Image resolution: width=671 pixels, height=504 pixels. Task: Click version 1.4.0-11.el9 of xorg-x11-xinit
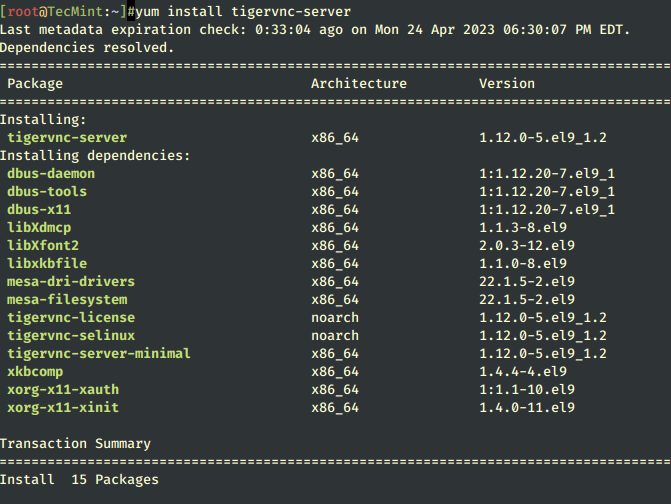tap(527, 407)
